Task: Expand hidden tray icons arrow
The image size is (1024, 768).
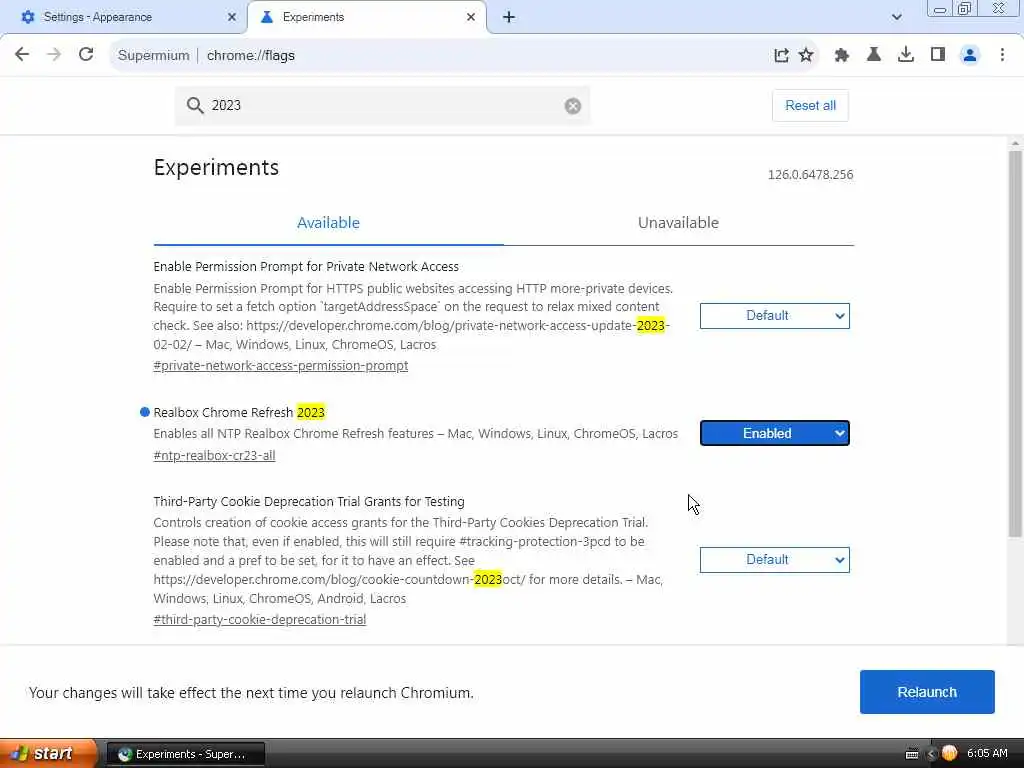Action: (x=931, y=754)
